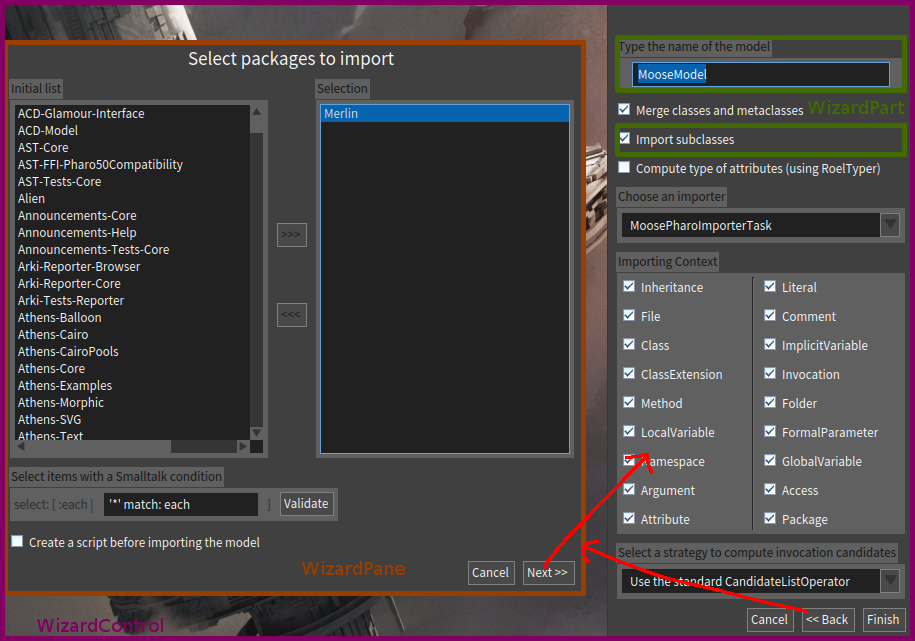The width and height of the screenshot is (915, 641).
Task: Uncheck the ClassExtension checkbox
Action: pyautogui.click(x=629, y=374)
